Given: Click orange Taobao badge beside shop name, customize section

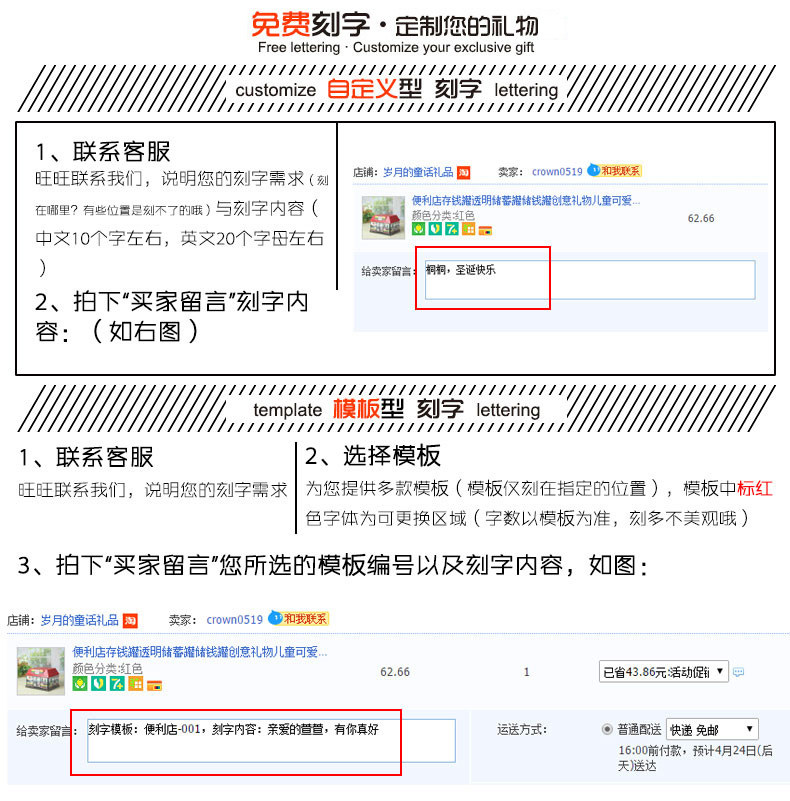Looking at the screenshot, I should 463,173.
